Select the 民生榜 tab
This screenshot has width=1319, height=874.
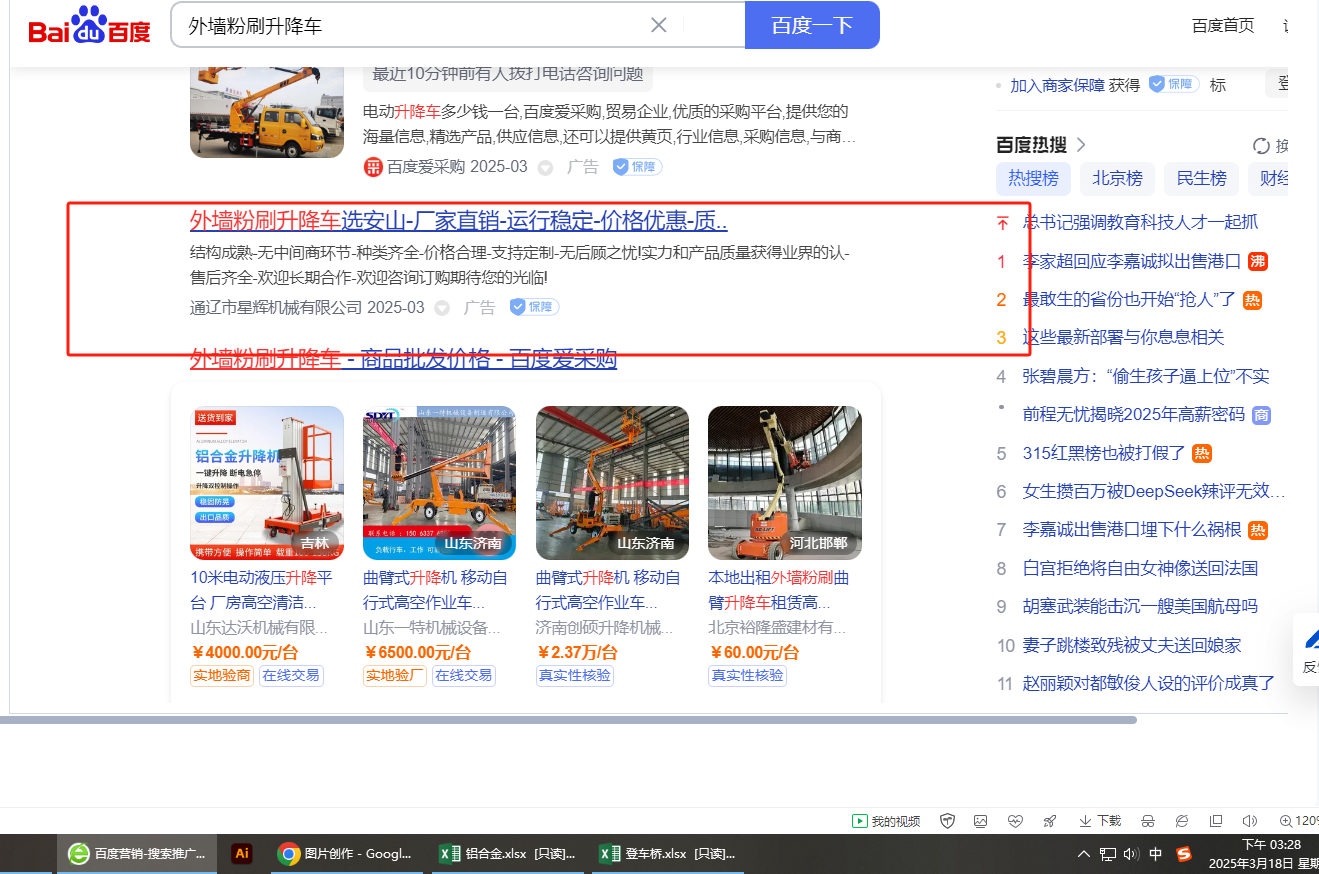click(1201, 179)
